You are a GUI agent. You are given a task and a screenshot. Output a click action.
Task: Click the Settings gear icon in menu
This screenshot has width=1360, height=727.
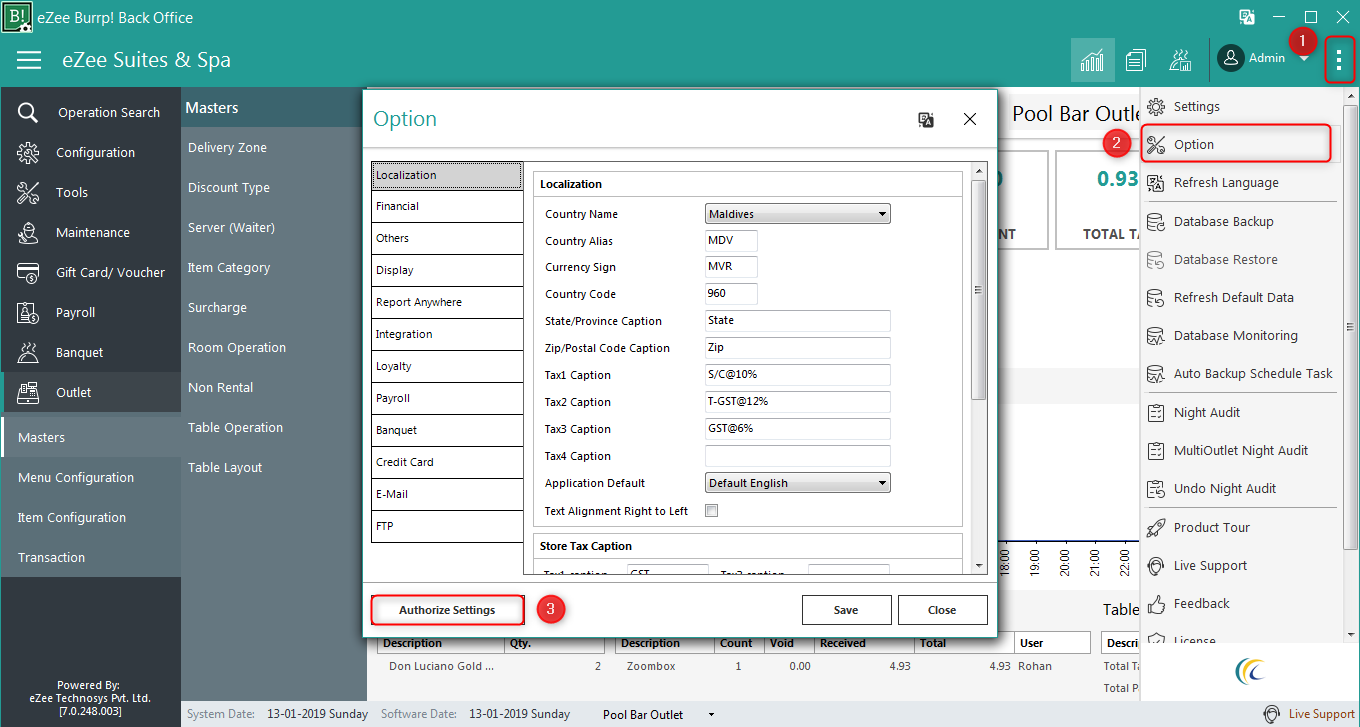(x=1156, y=106)
